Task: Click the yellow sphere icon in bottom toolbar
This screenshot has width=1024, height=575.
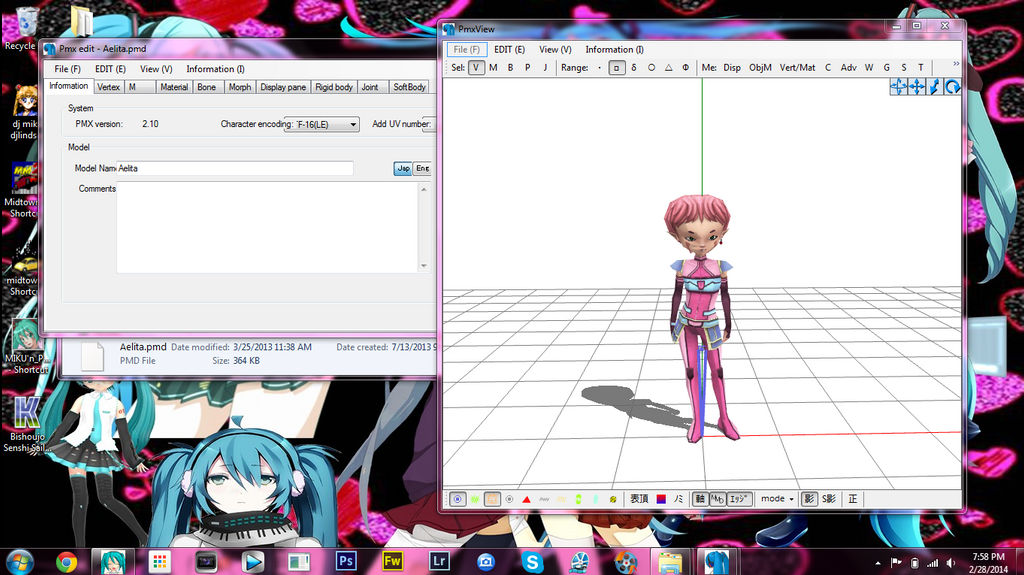Action: pyautogui.click(x=613, y=499)
